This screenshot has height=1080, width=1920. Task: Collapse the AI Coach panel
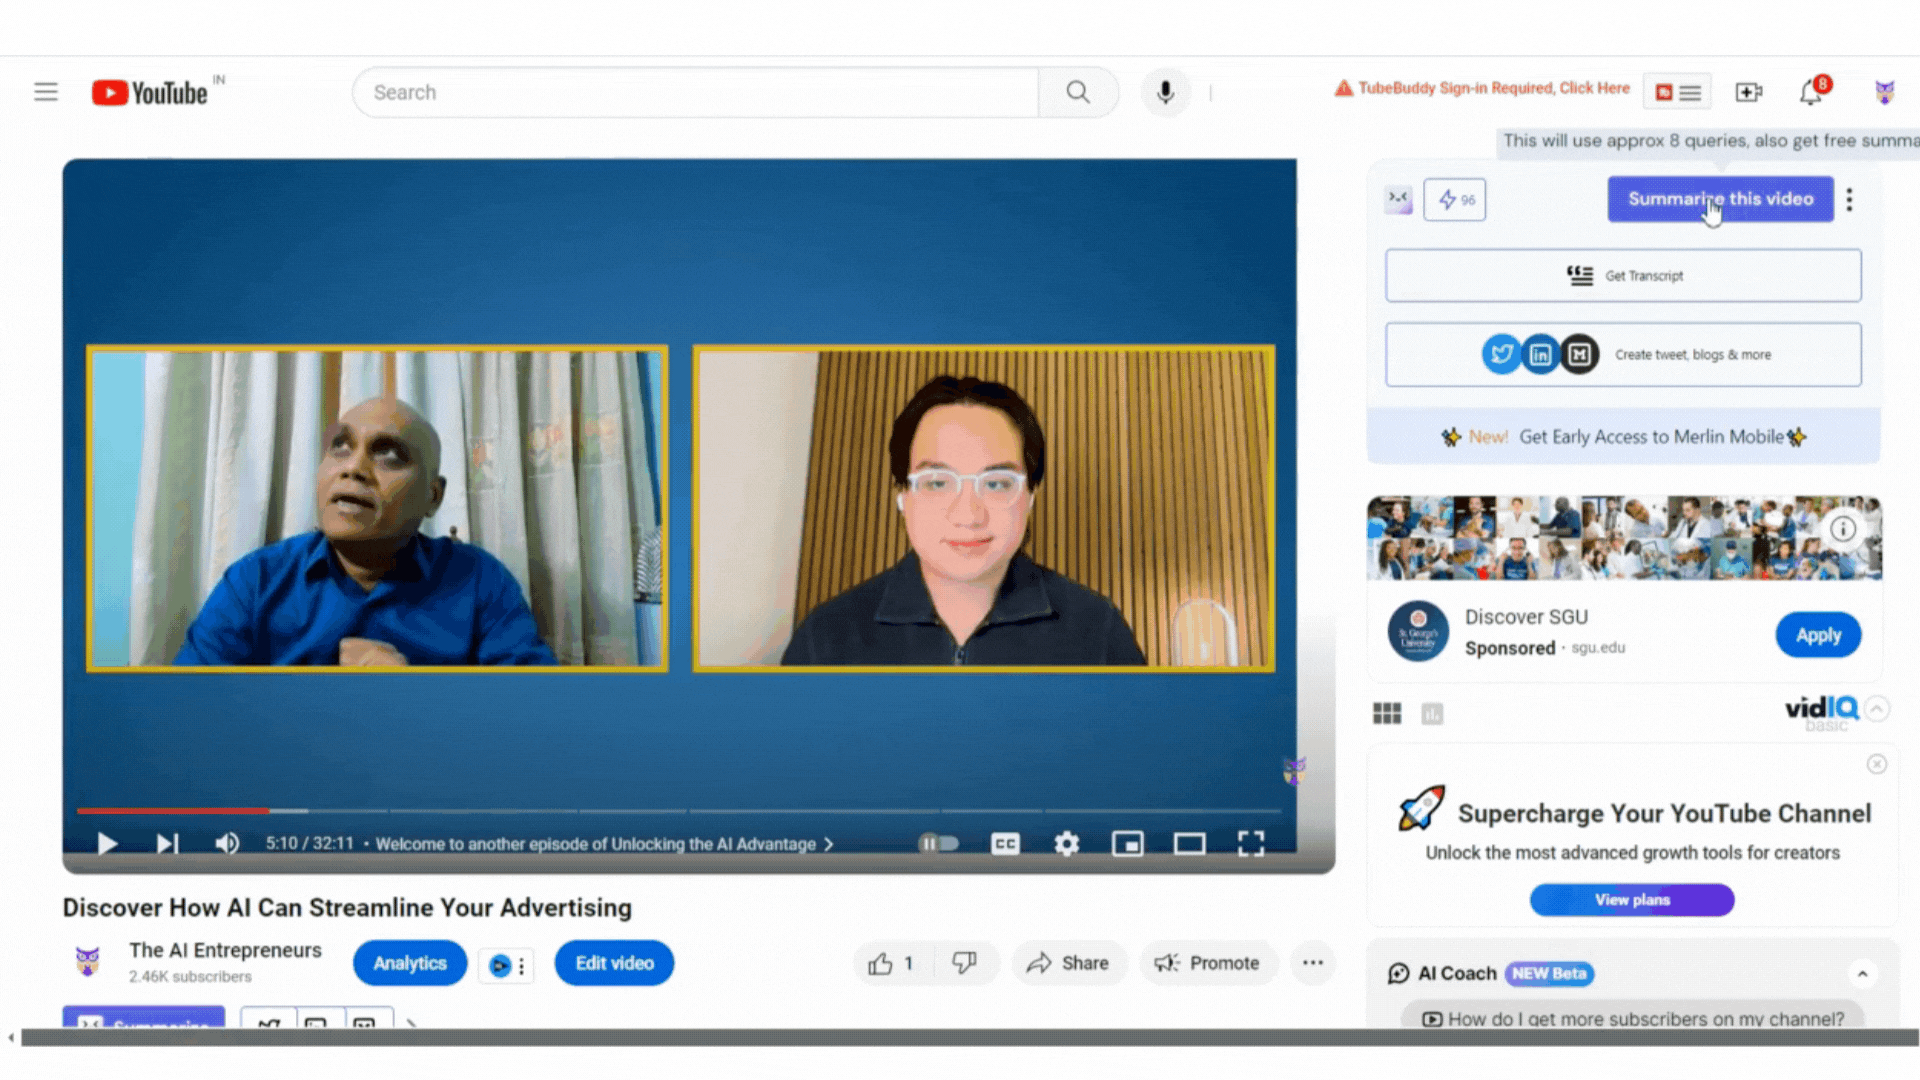[x=1862, y=973]
